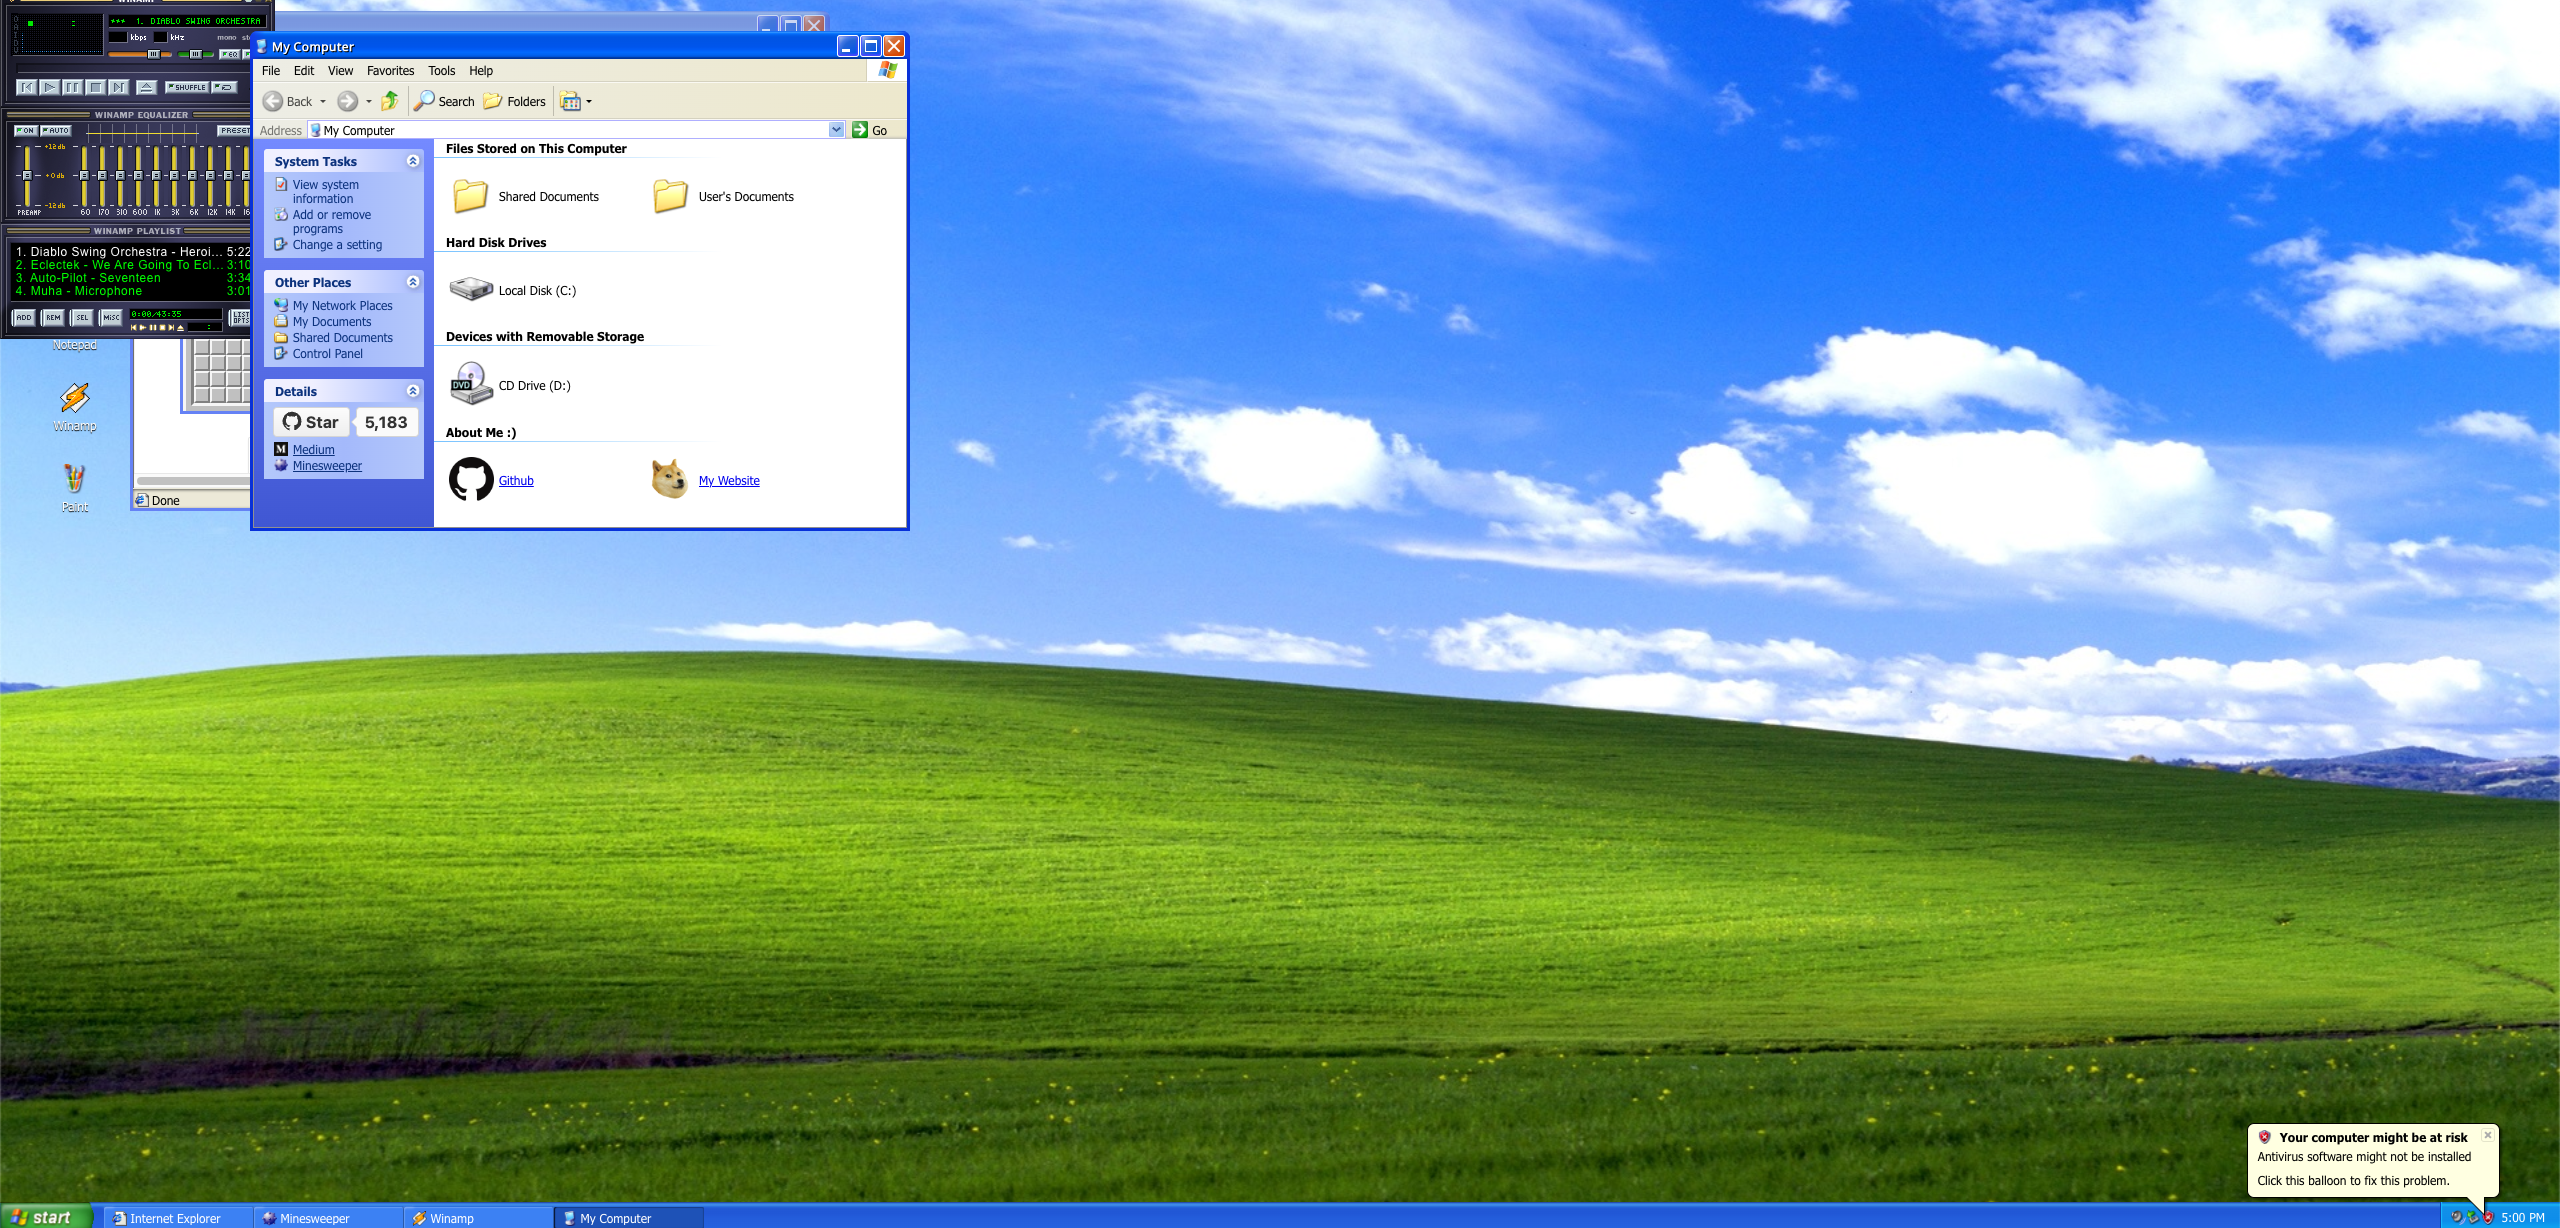Enable equalizer AUTO mode
The width and height of the screenshot is (2560, 1228).
(56, 131)
